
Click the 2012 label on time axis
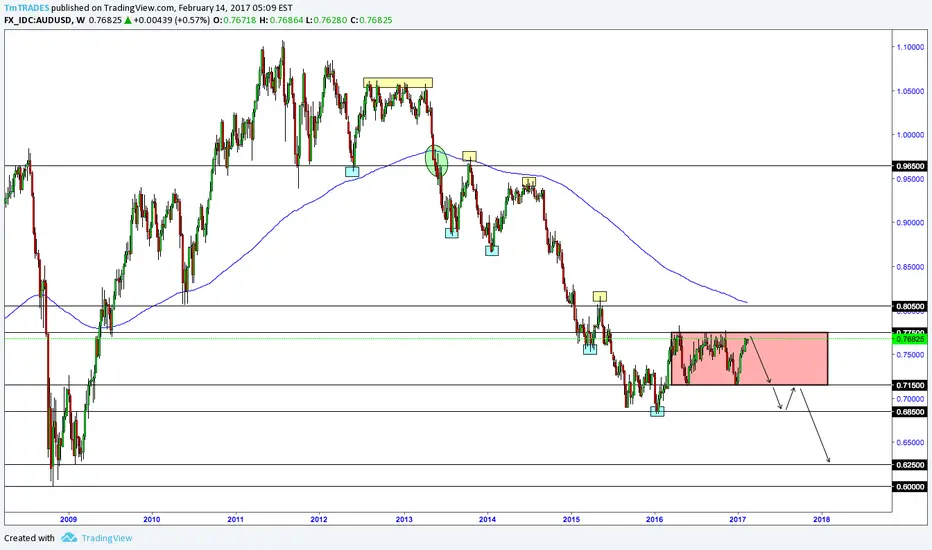pyautogui.click(x=319, y=519)
